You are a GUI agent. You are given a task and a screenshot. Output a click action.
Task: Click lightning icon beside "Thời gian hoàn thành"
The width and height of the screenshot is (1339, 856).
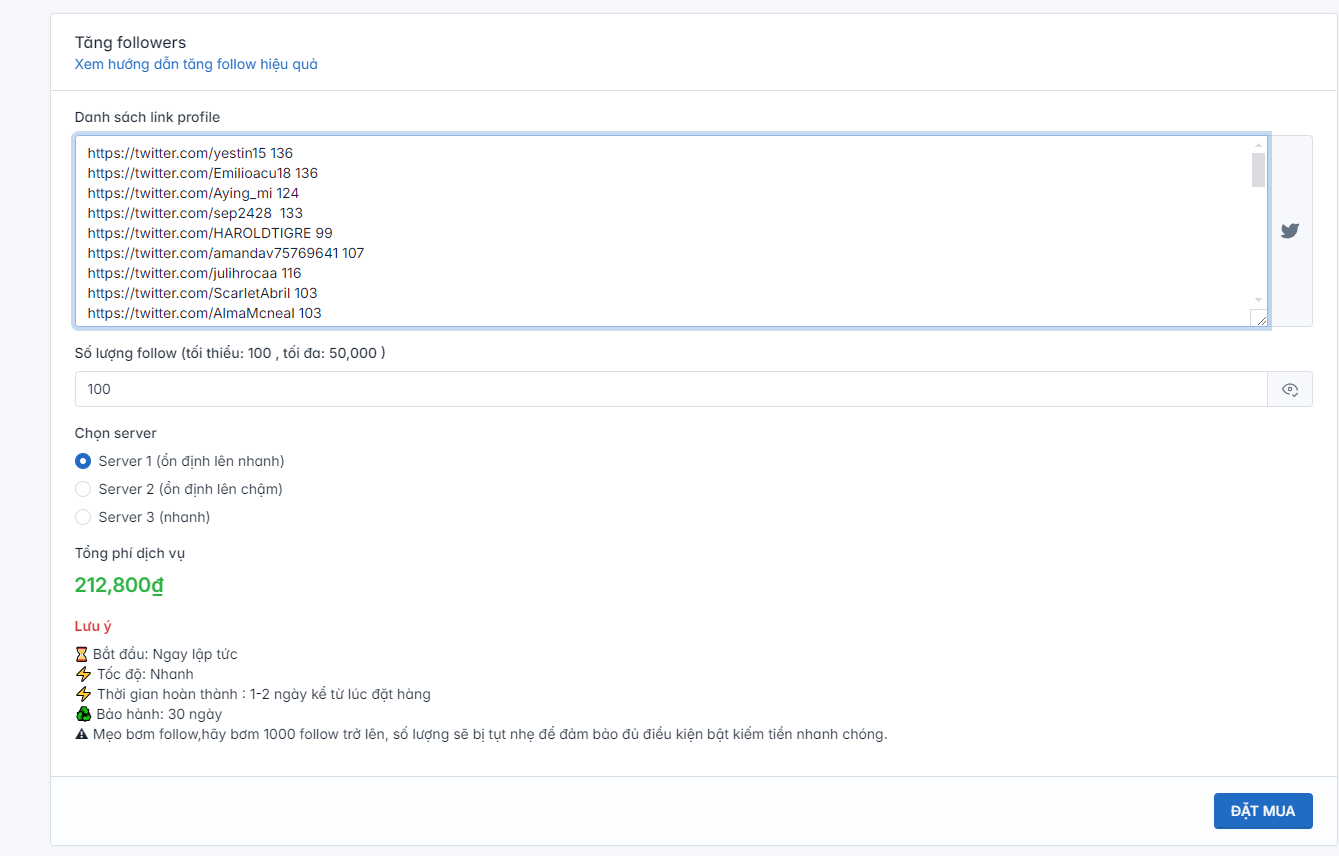click(83, 694)
